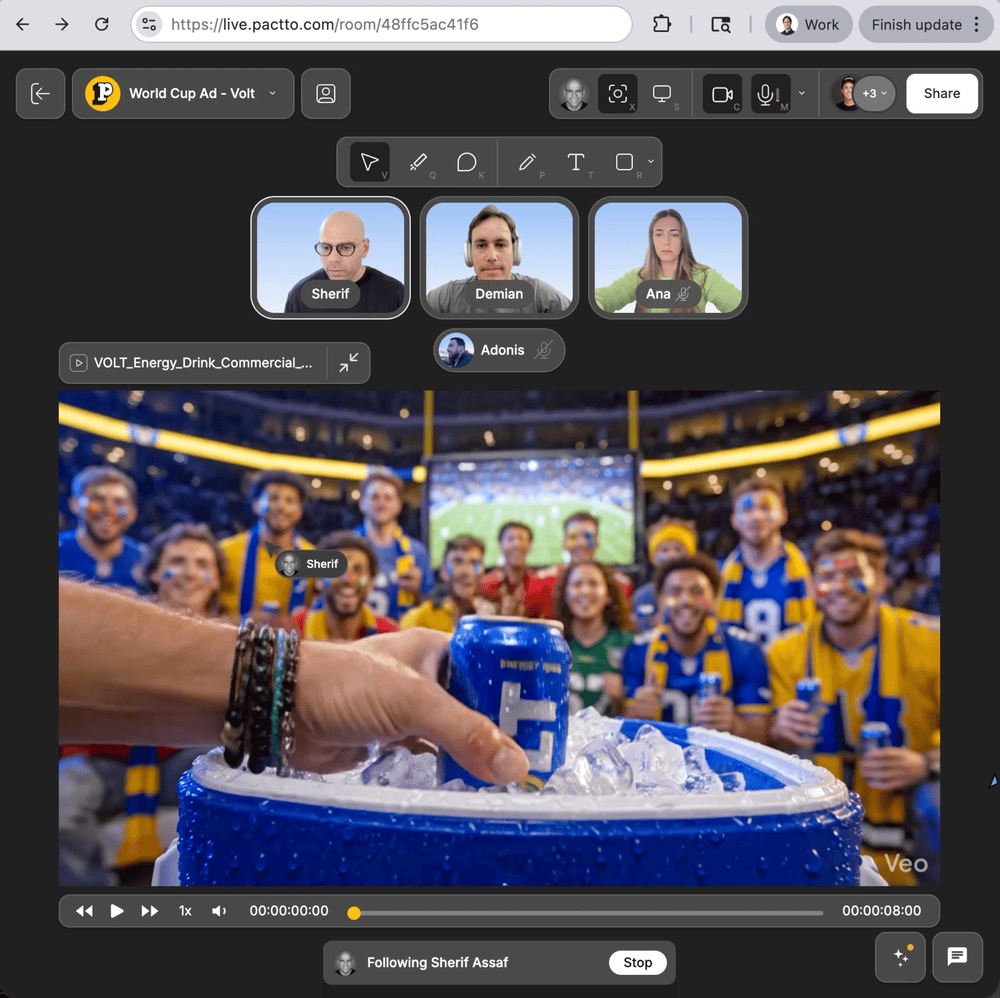Image resolution: width=1000 pixels, height=998 pixels.
Task: Click Ana's video tile
Action: (x=668, y=258)
